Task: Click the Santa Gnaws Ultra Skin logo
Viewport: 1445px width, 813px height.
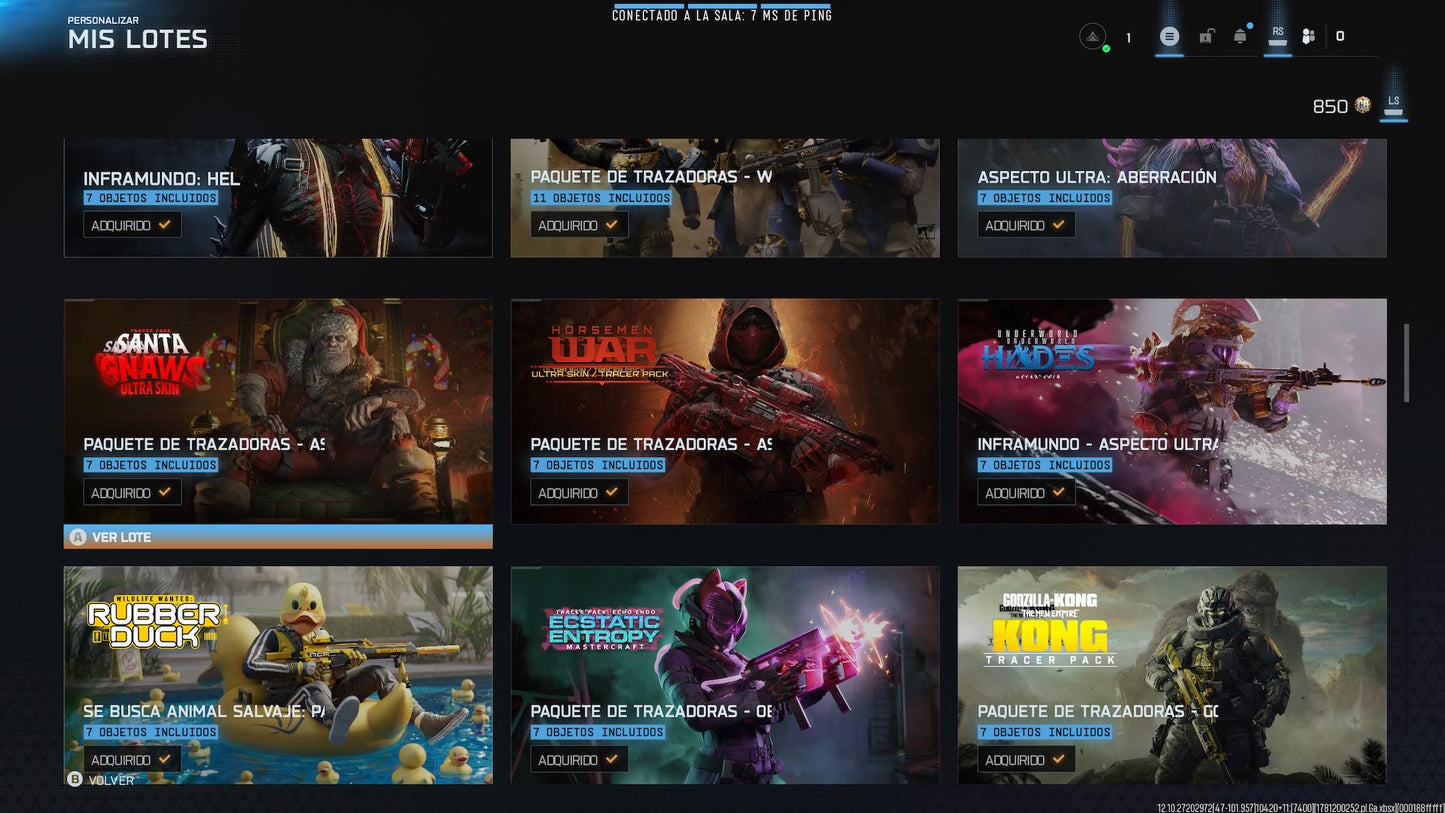Action: (149, 364)
